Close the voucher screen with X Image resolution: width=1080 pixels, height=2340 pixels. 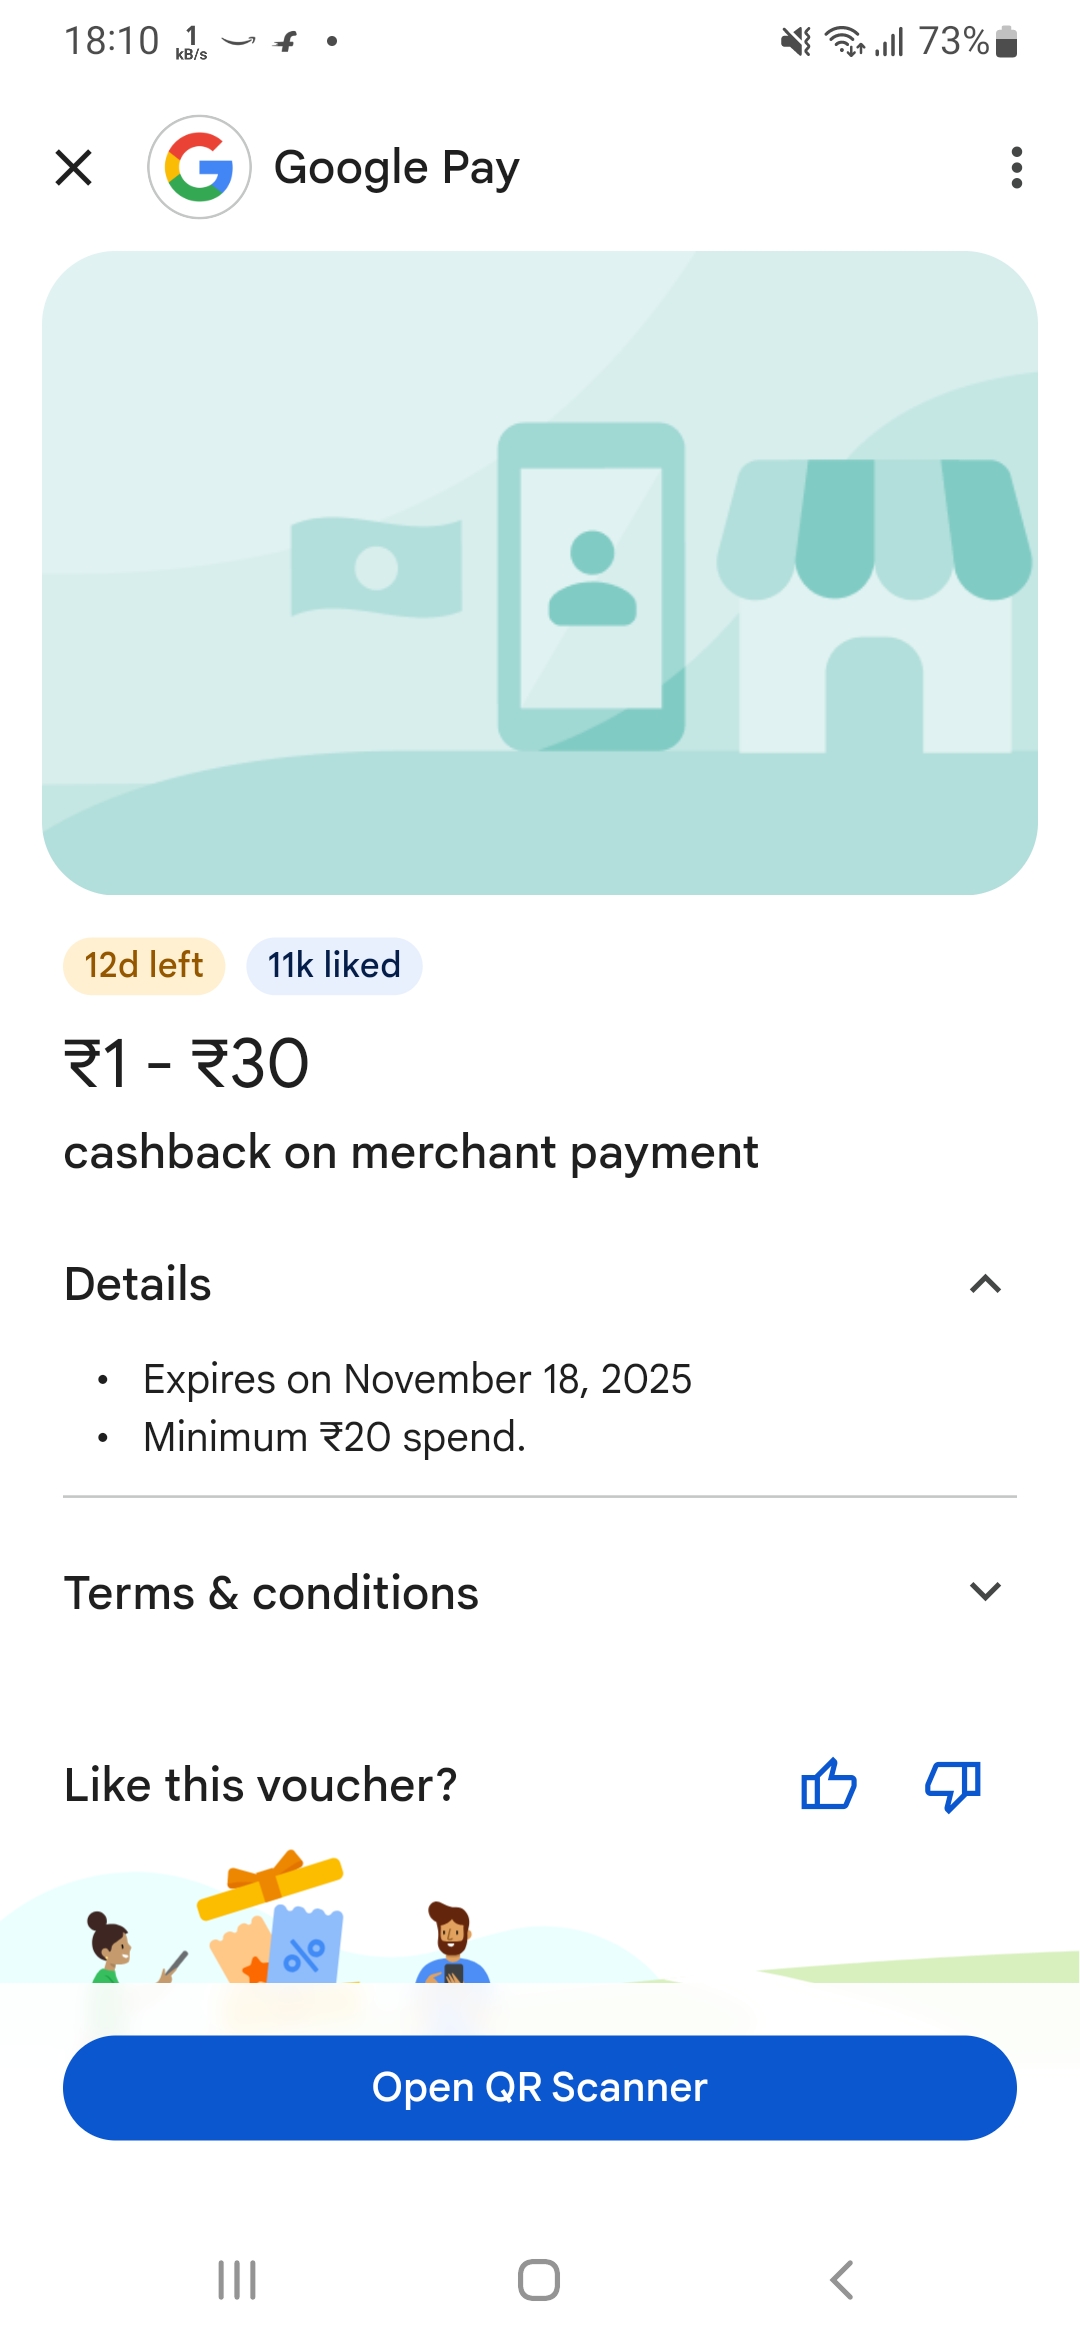coord(73,167)
